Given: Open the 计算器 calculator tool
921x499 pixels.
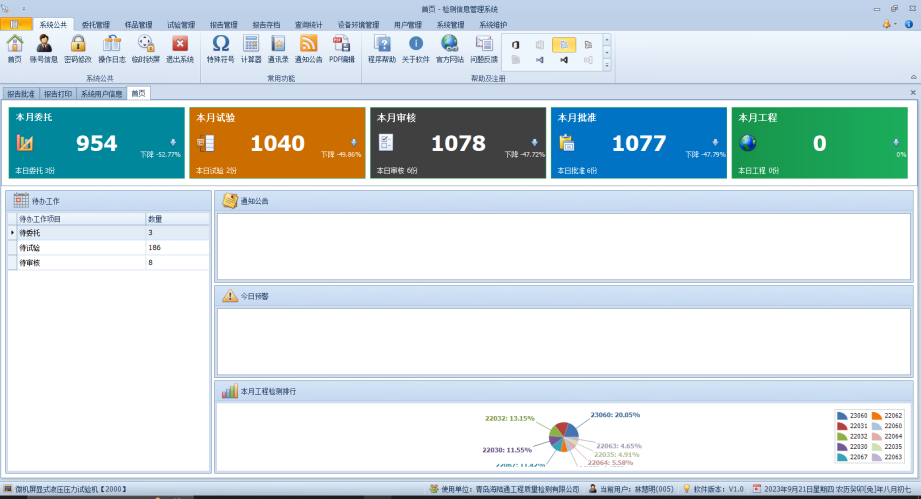Looking at the screenshot, I should 251,47.
